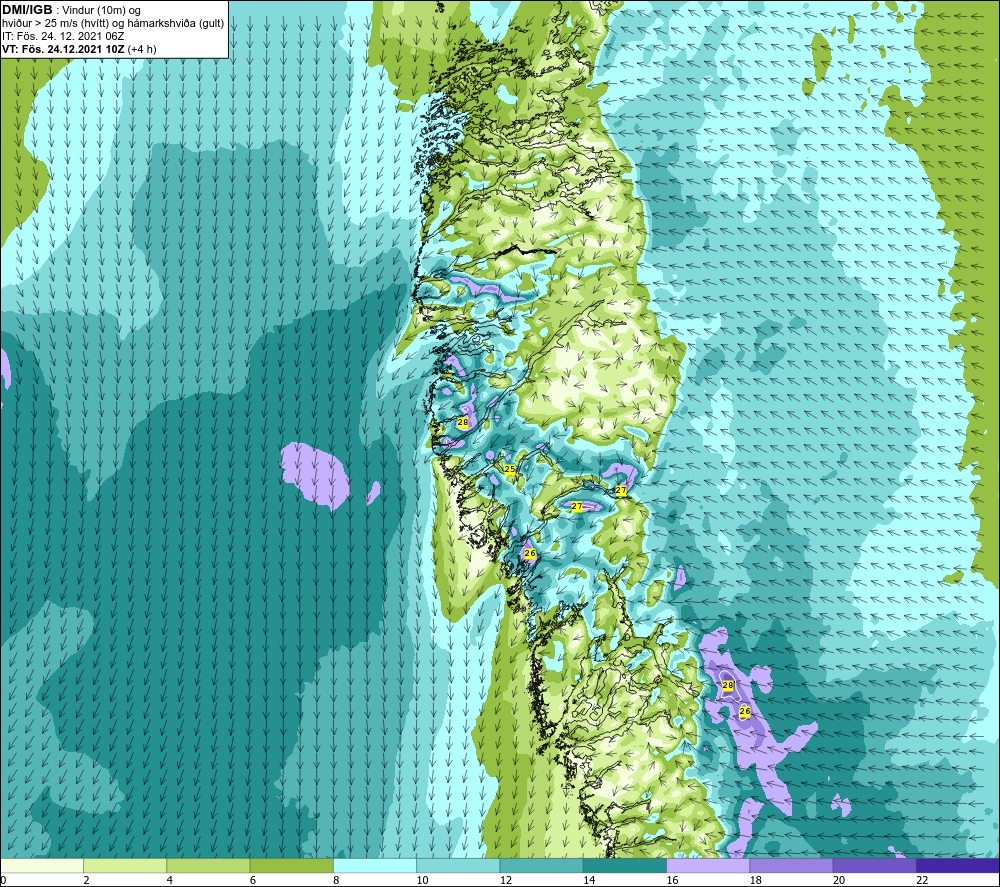Click the yellow gust label '25'

coord(510,469)
